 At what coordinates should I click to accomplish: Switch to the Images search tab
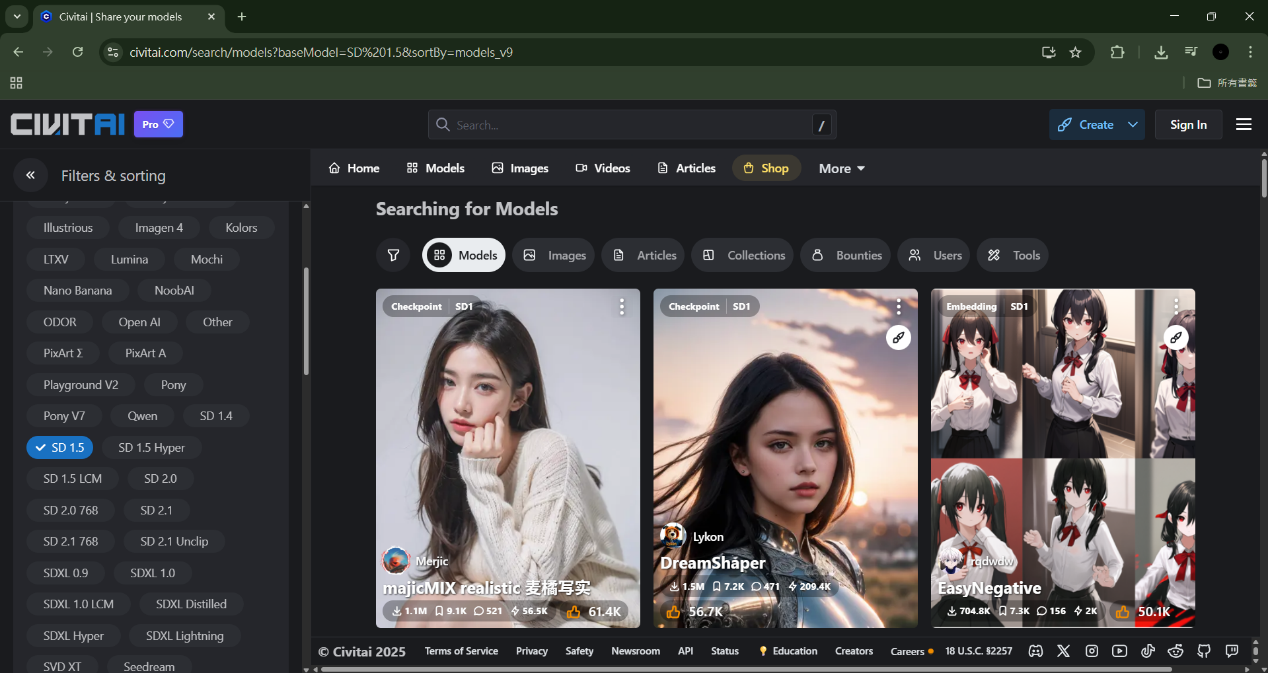(554, 255)
